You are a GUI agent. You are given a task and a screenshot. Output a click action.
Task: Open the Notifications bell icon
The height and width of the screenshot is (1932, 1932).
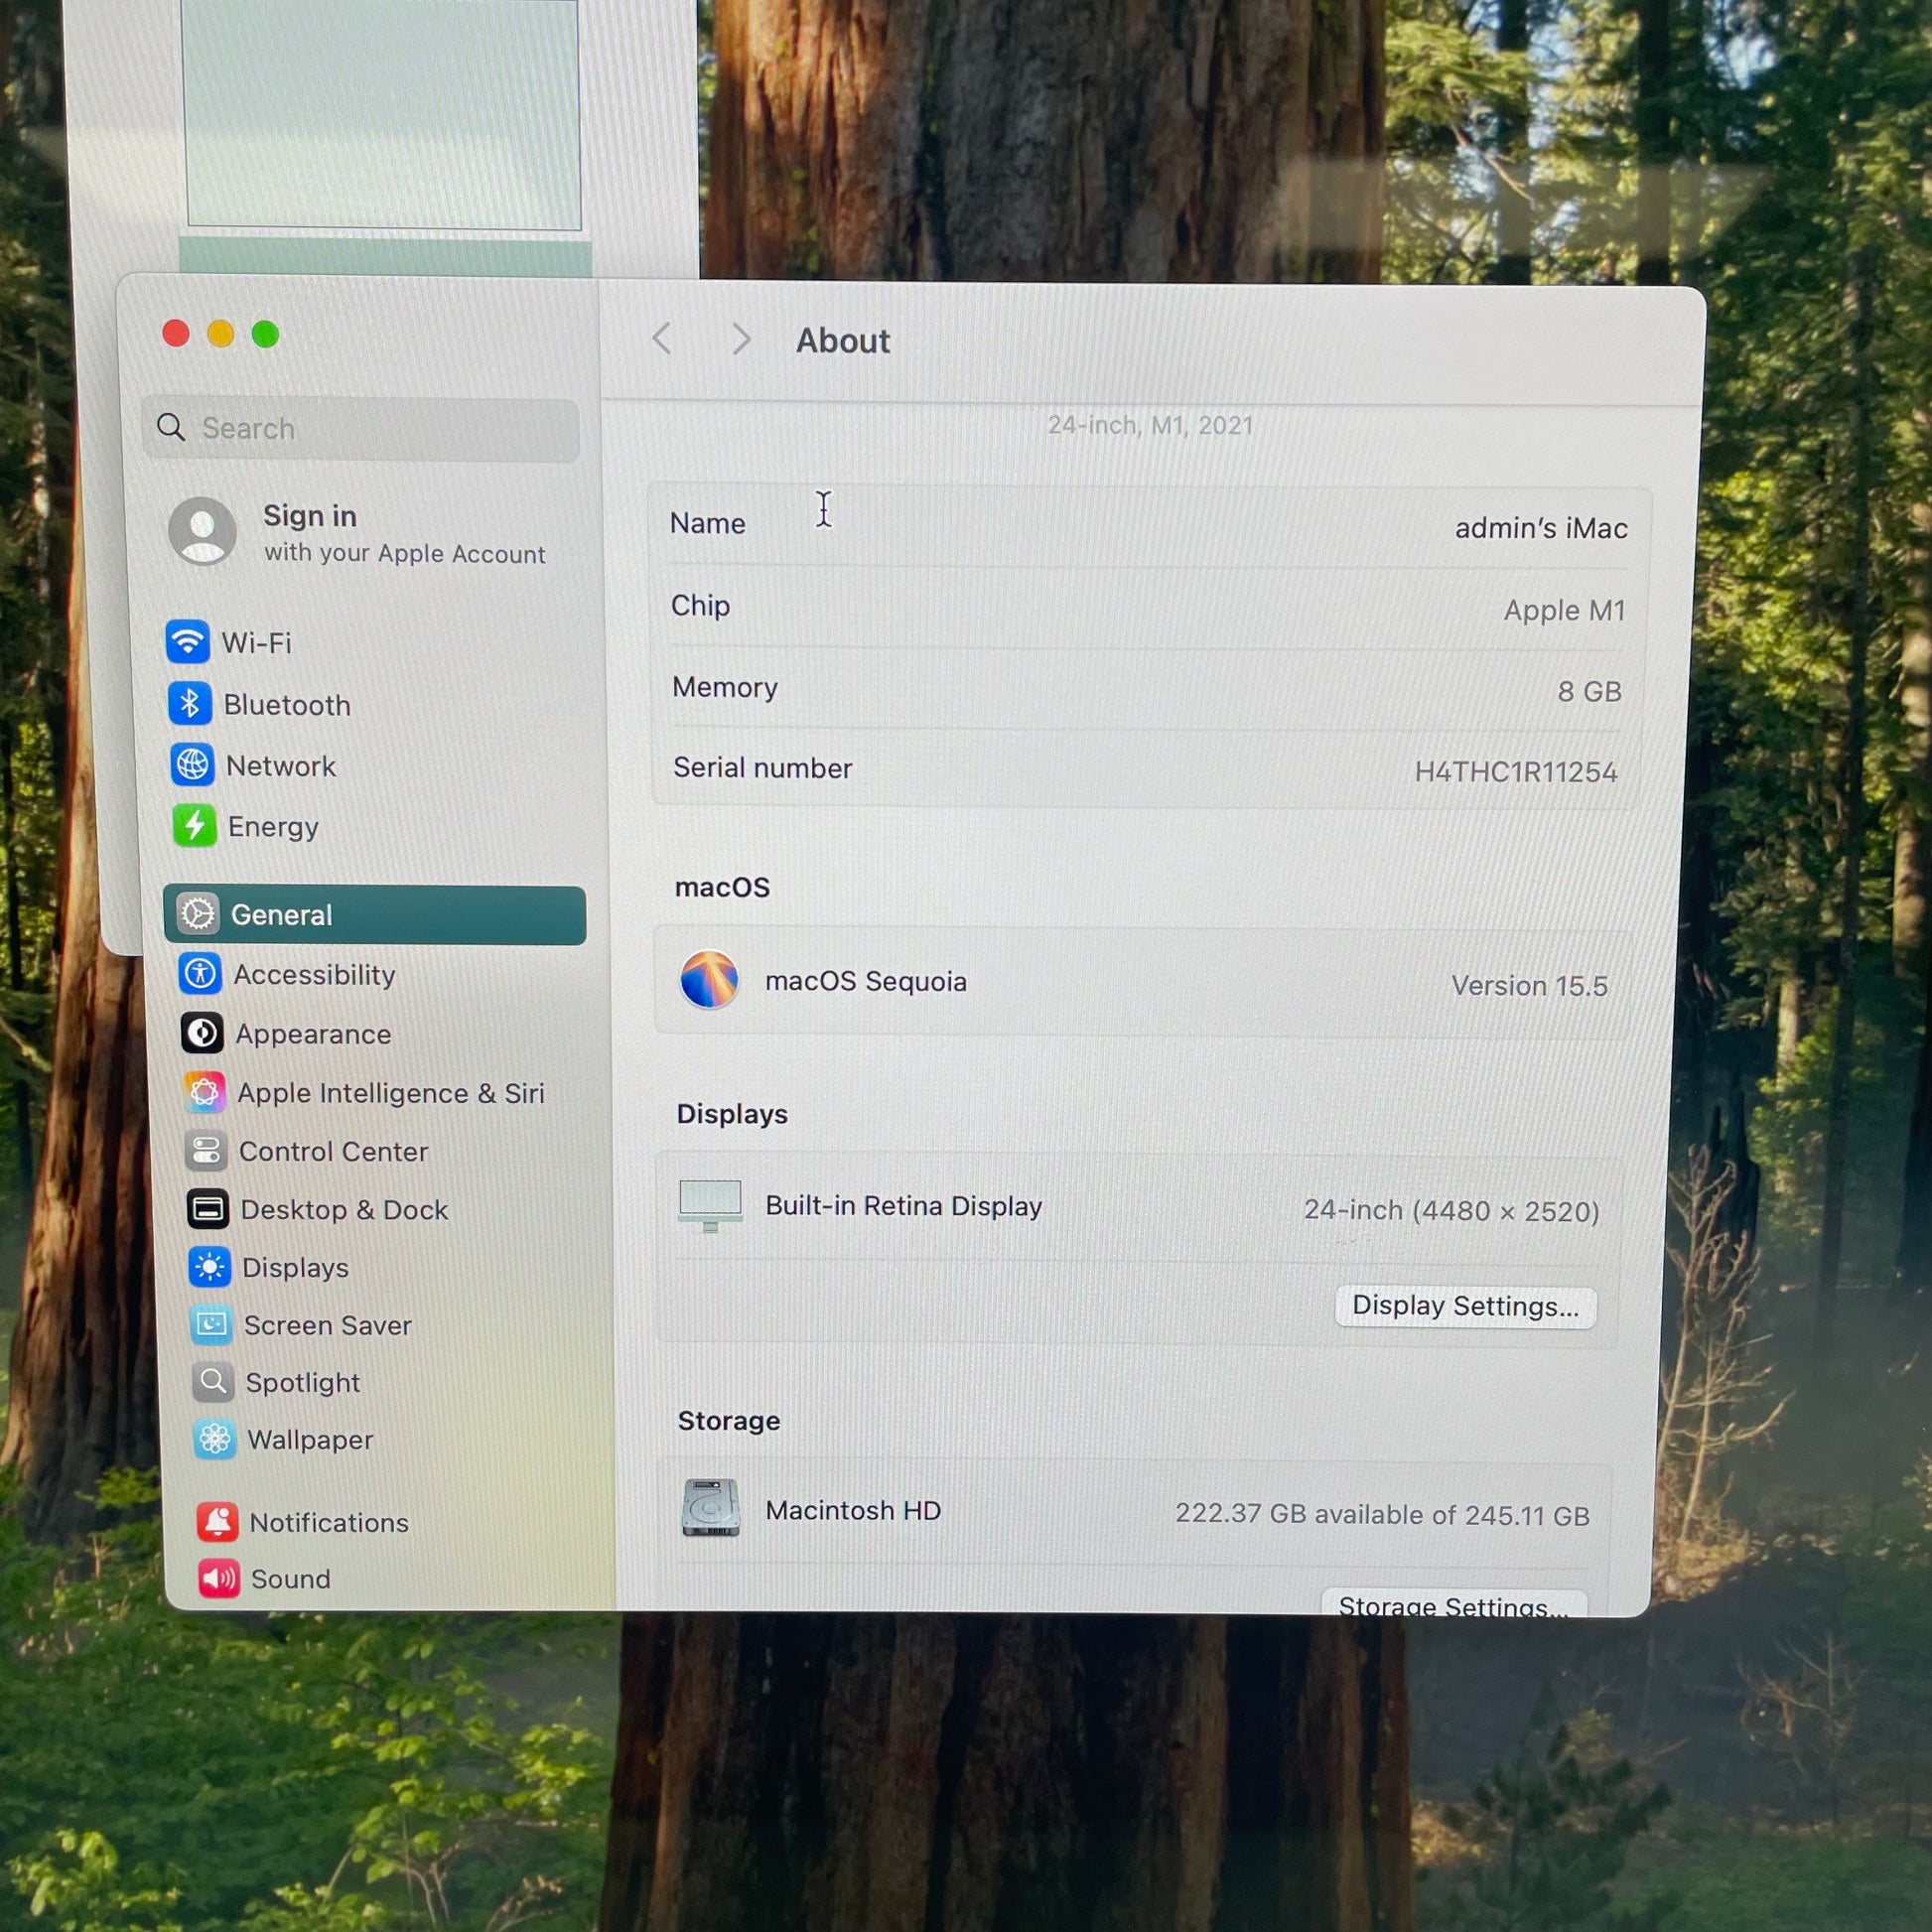click(x=217, y=1522)
